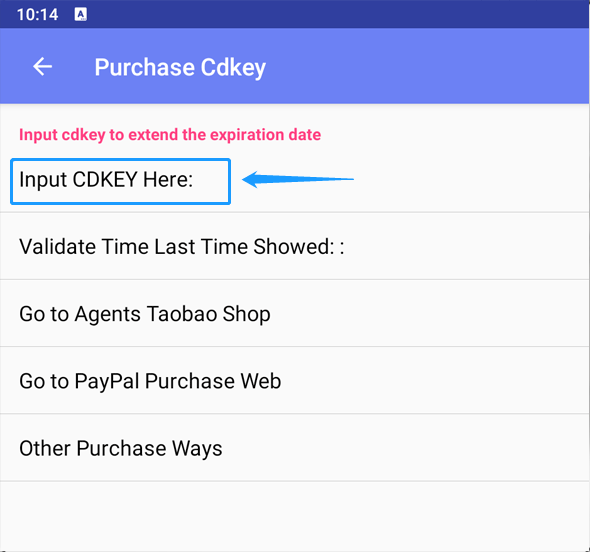The image size is (590, 552).
Task: Choose Other Purchase Ways
Action: tap(295, 448)
